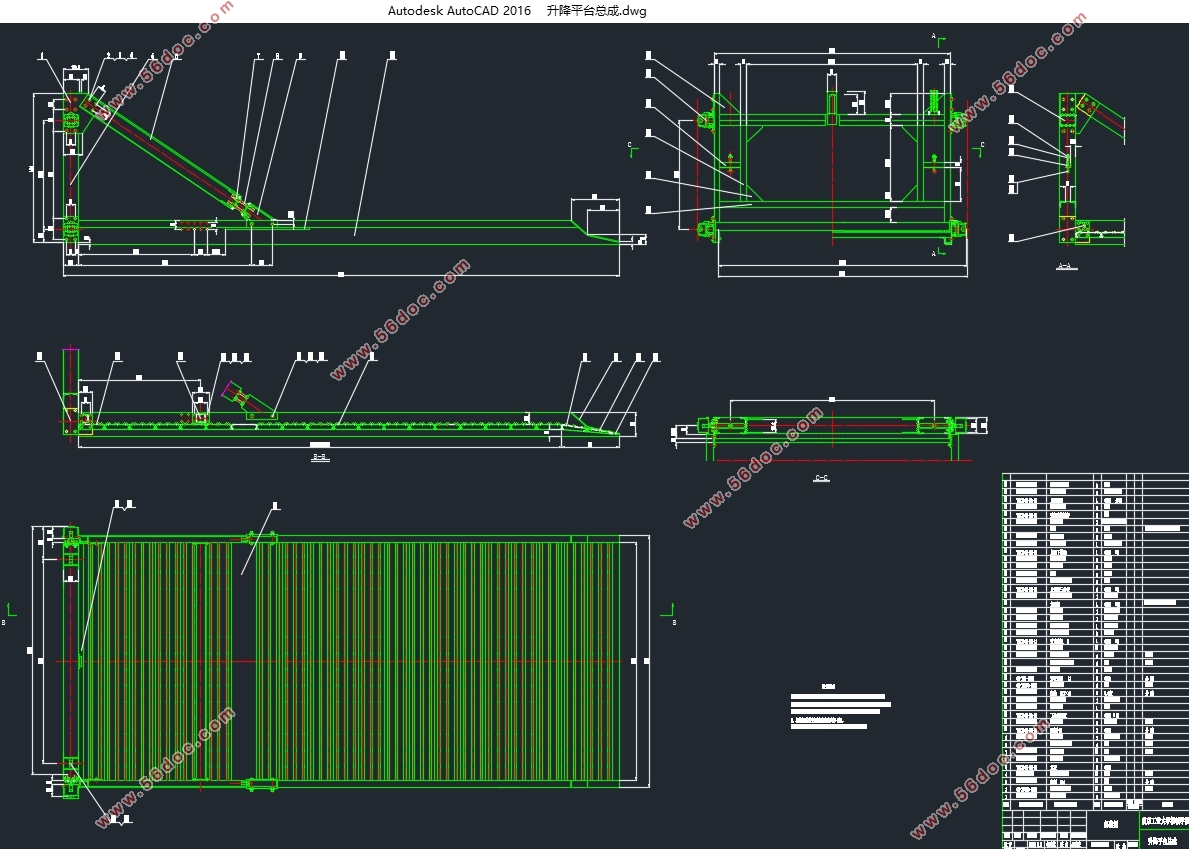Select the C-C section view label
Viewport: 1189px width, 849px height.
click(x=822, y=478)
